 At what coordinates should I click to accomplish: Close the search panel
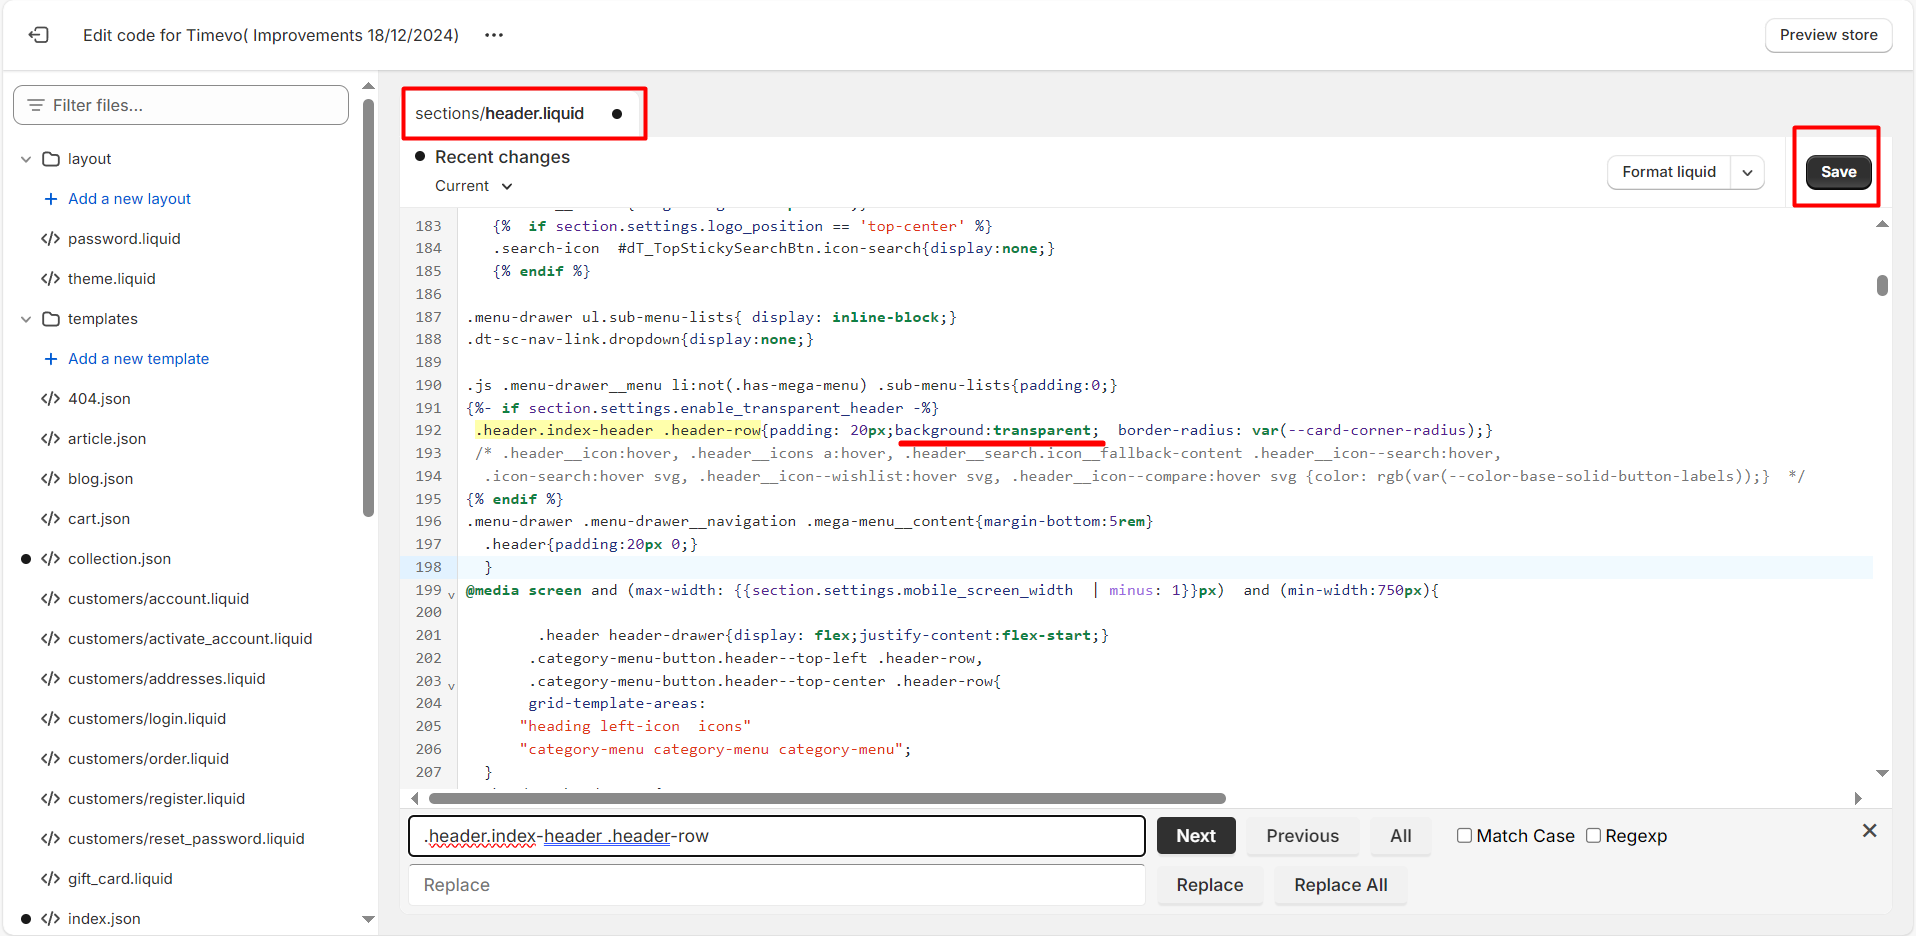tap(1869, 831)
